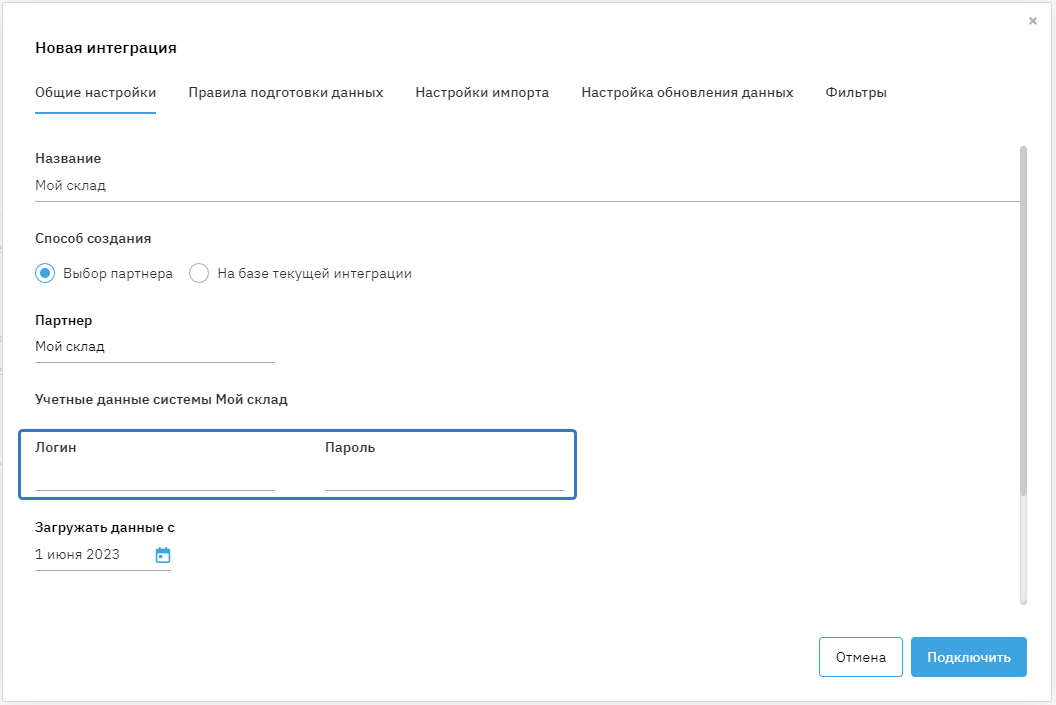Open the Настройка обновления данных tab
Screen dimensions: 1056x705
coord(687,92)
